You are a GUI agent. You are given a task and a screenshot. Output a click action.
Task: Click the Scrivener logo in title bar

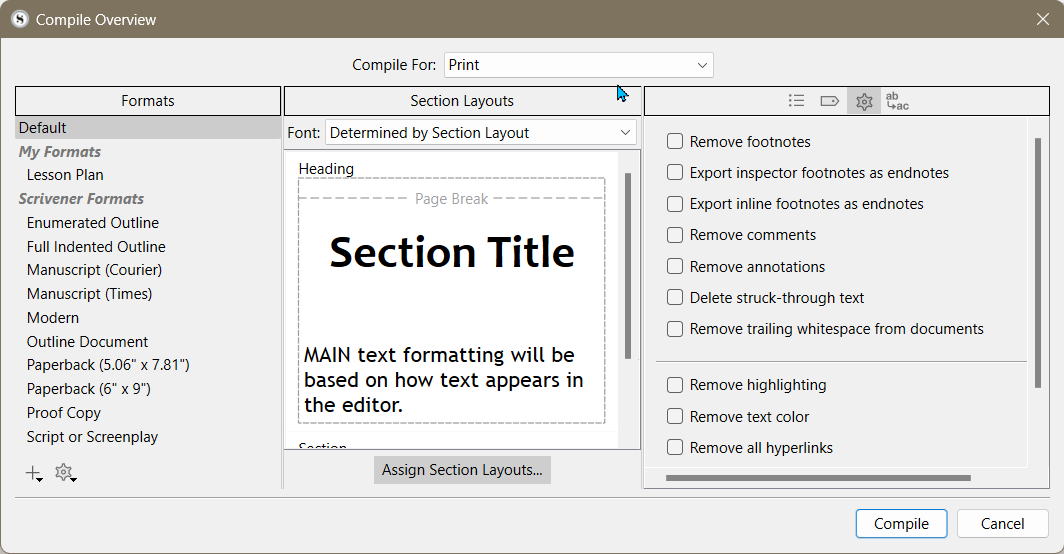pos(20,19)
